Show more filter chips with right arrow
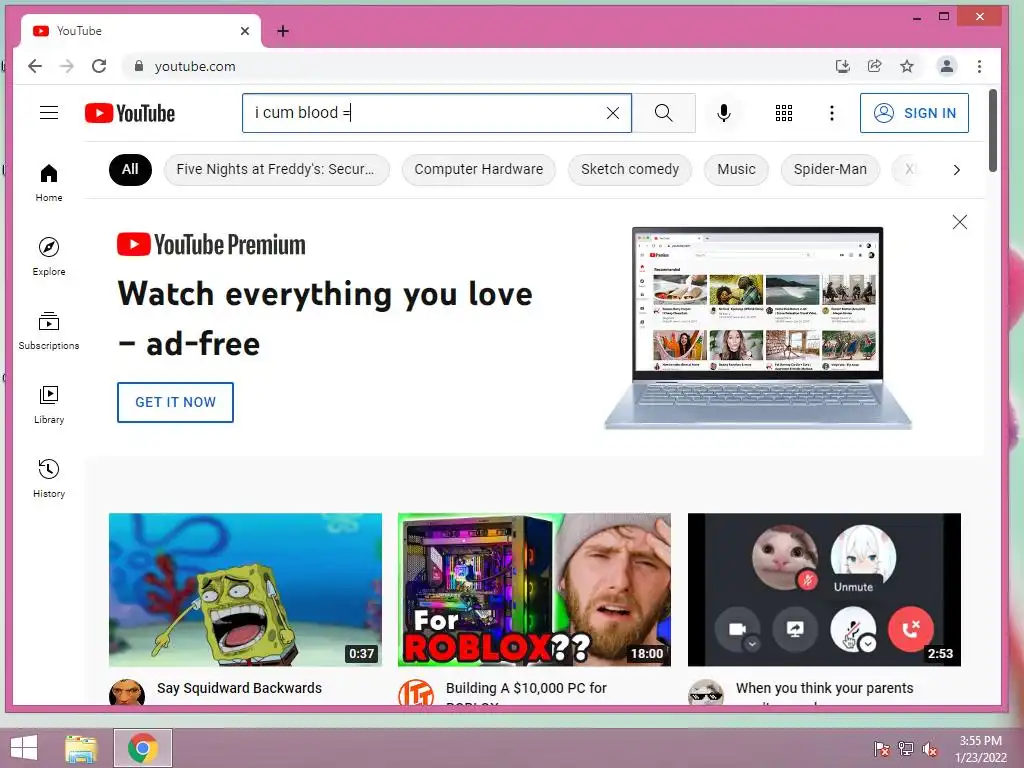The height and width of the screenshot is (768, 1024). pyautogui.click(x=957, y=170)
